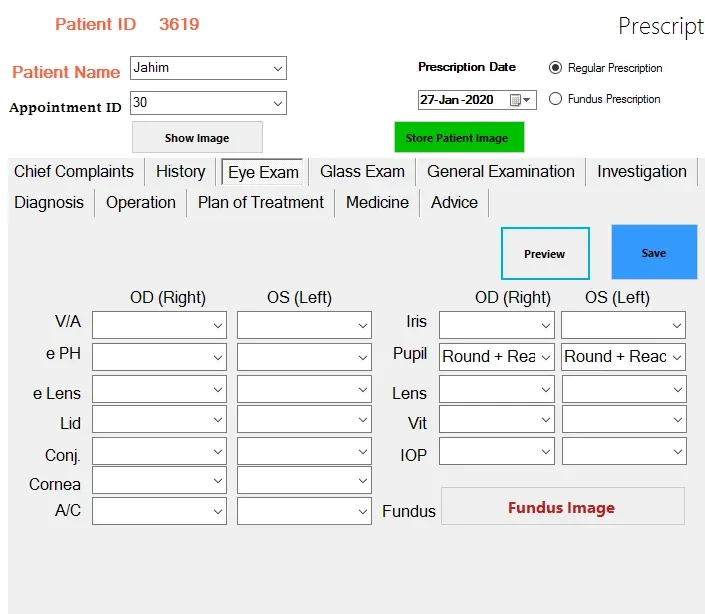The width and height of the screenshot is (705, 614).
Task: Open the General Examination tab
Action: point(501,171)
